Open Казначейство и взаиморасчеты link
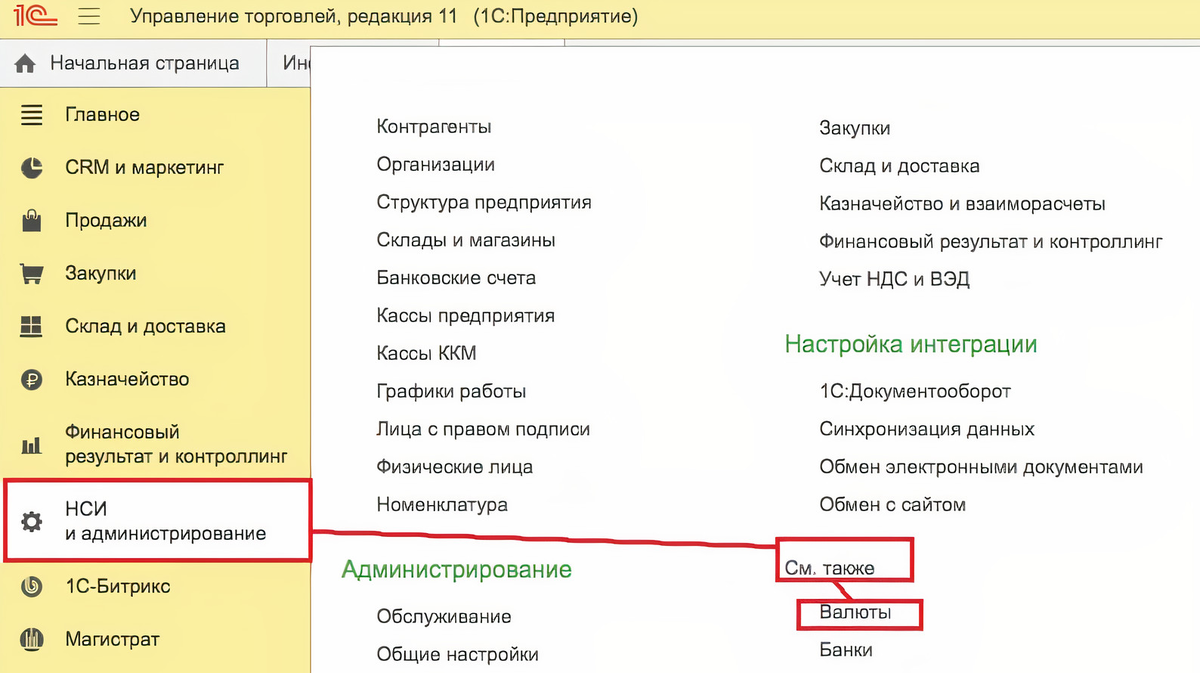Screen dimensions: 1200x673 963,204
